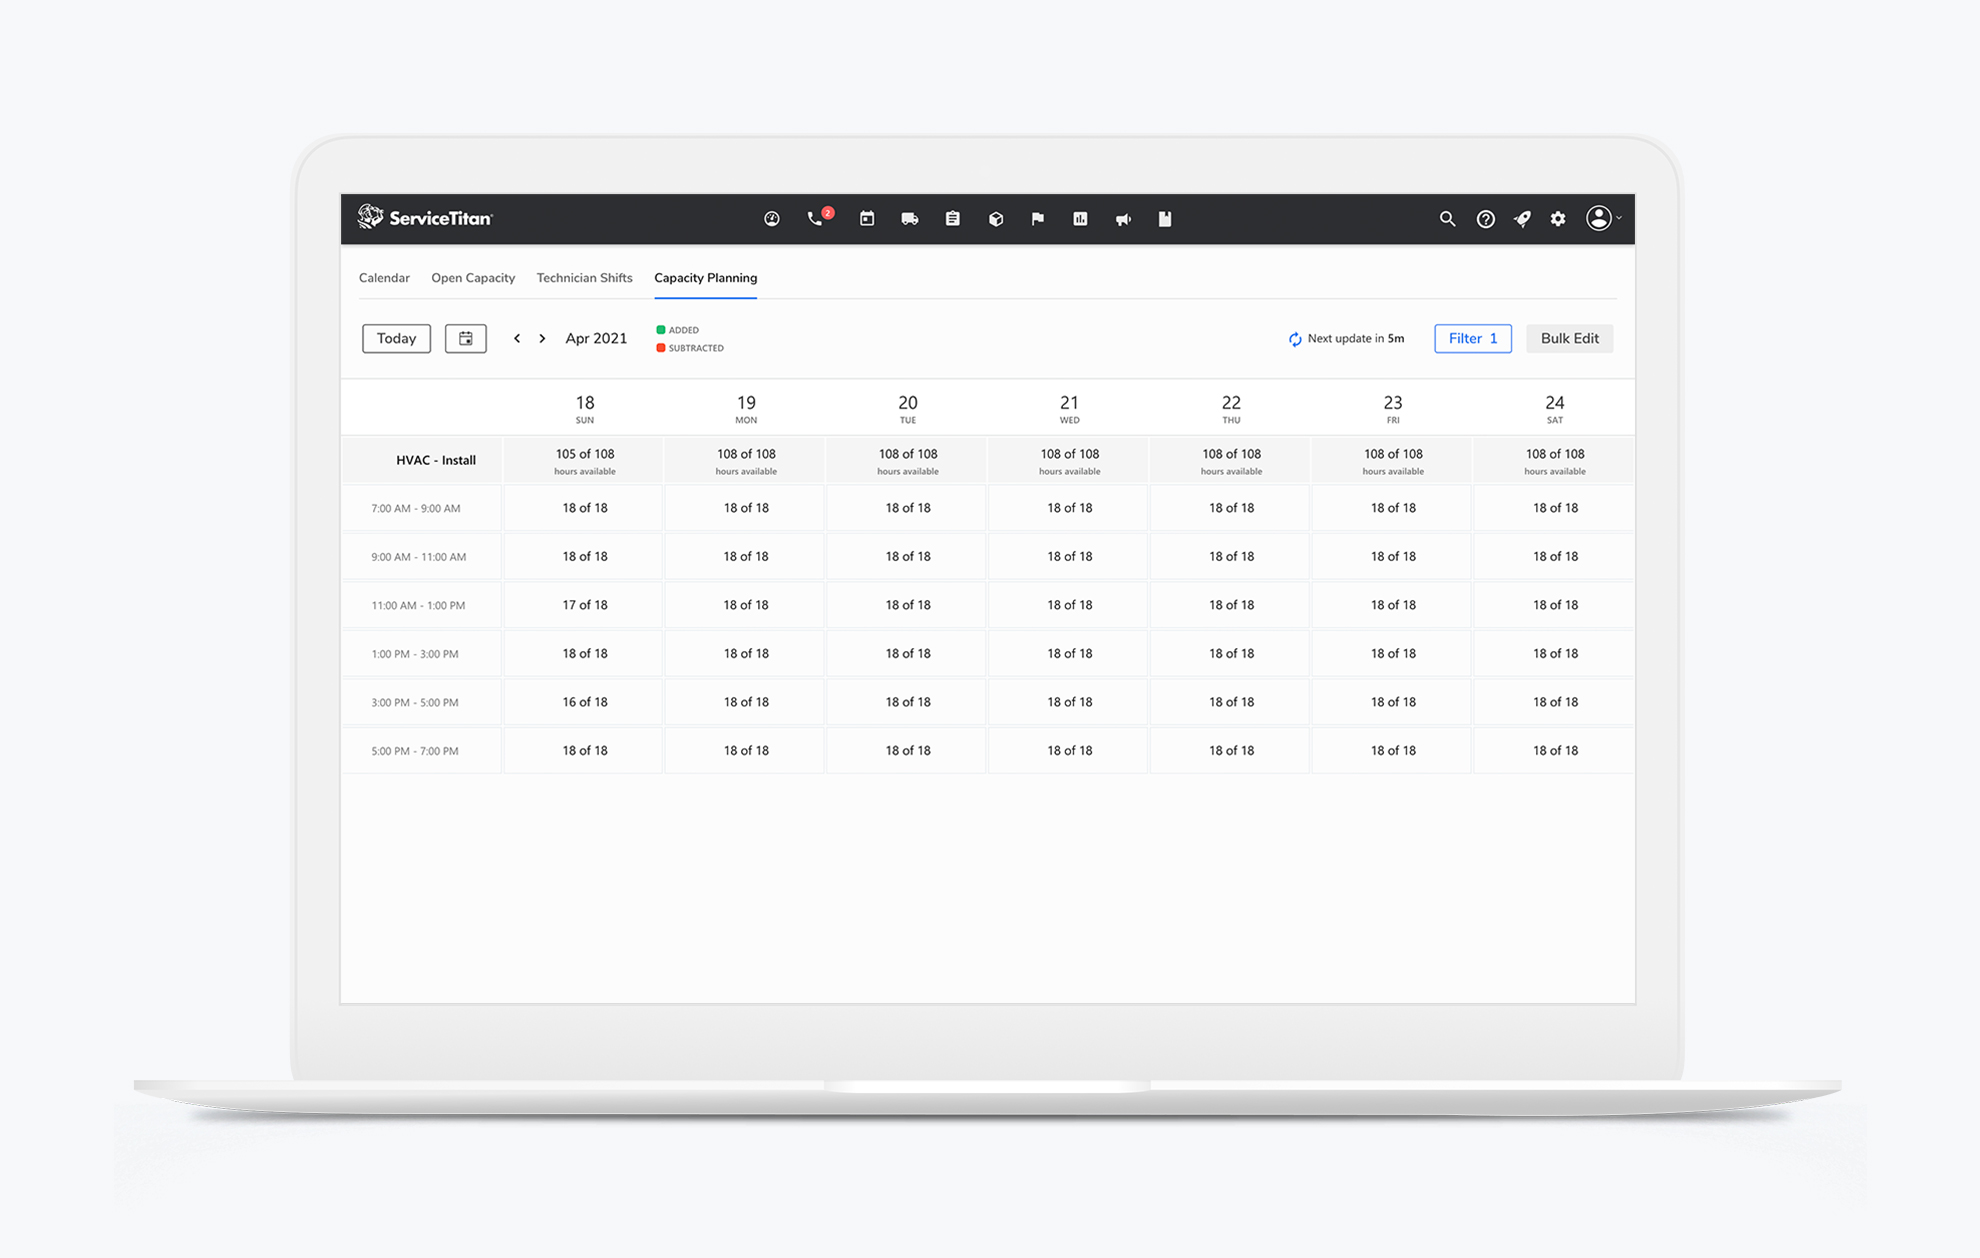Open the clipboard icon in top bar
This screenshot has height=1258, width=1980.
[952, 219]
